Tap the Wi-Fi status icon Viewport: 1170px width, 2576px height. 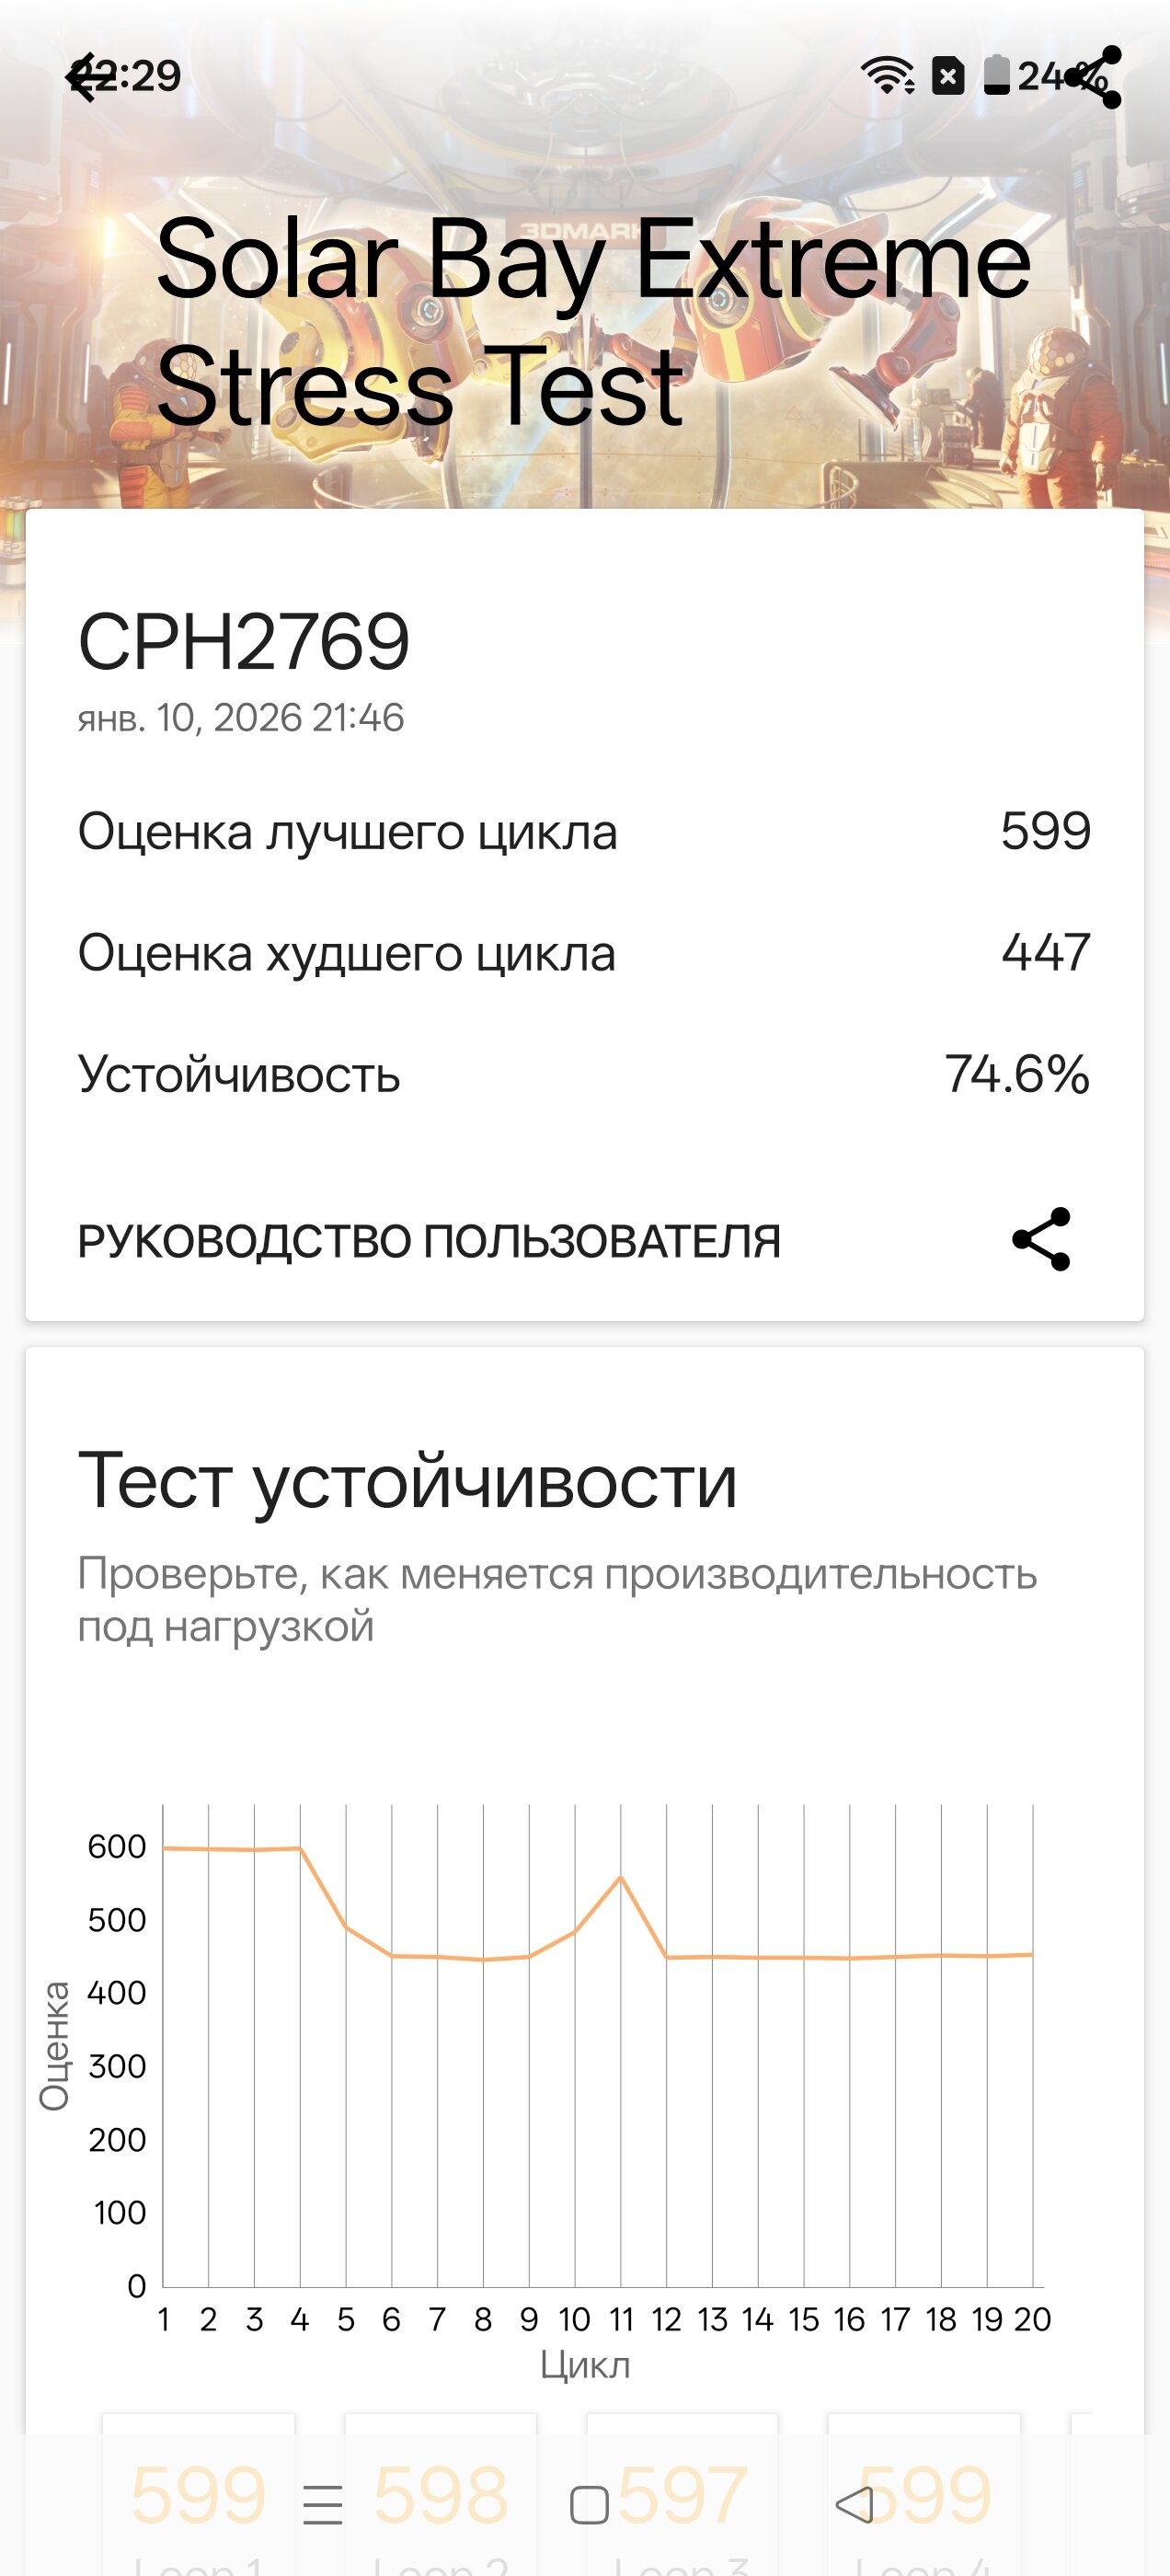pos(887,75)
